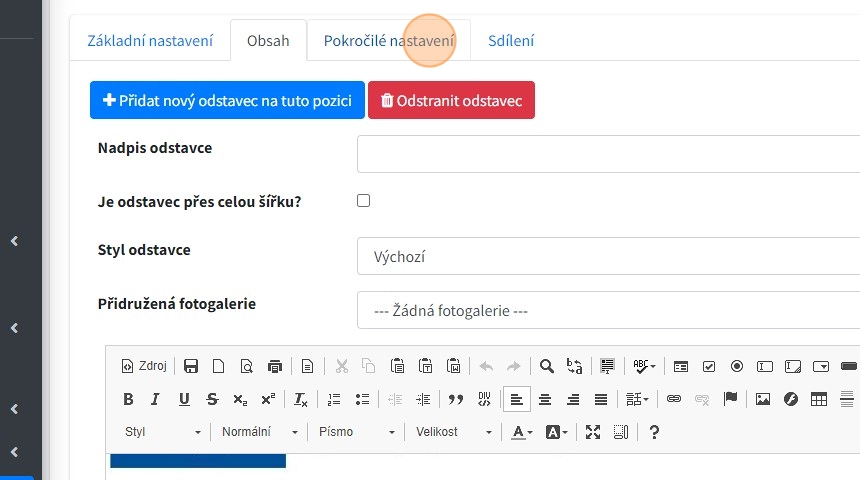Screen dimensions: 860x480
Task: Click Přidat nový odstavec na tuto pozici
Action: (x=227, y=101)
